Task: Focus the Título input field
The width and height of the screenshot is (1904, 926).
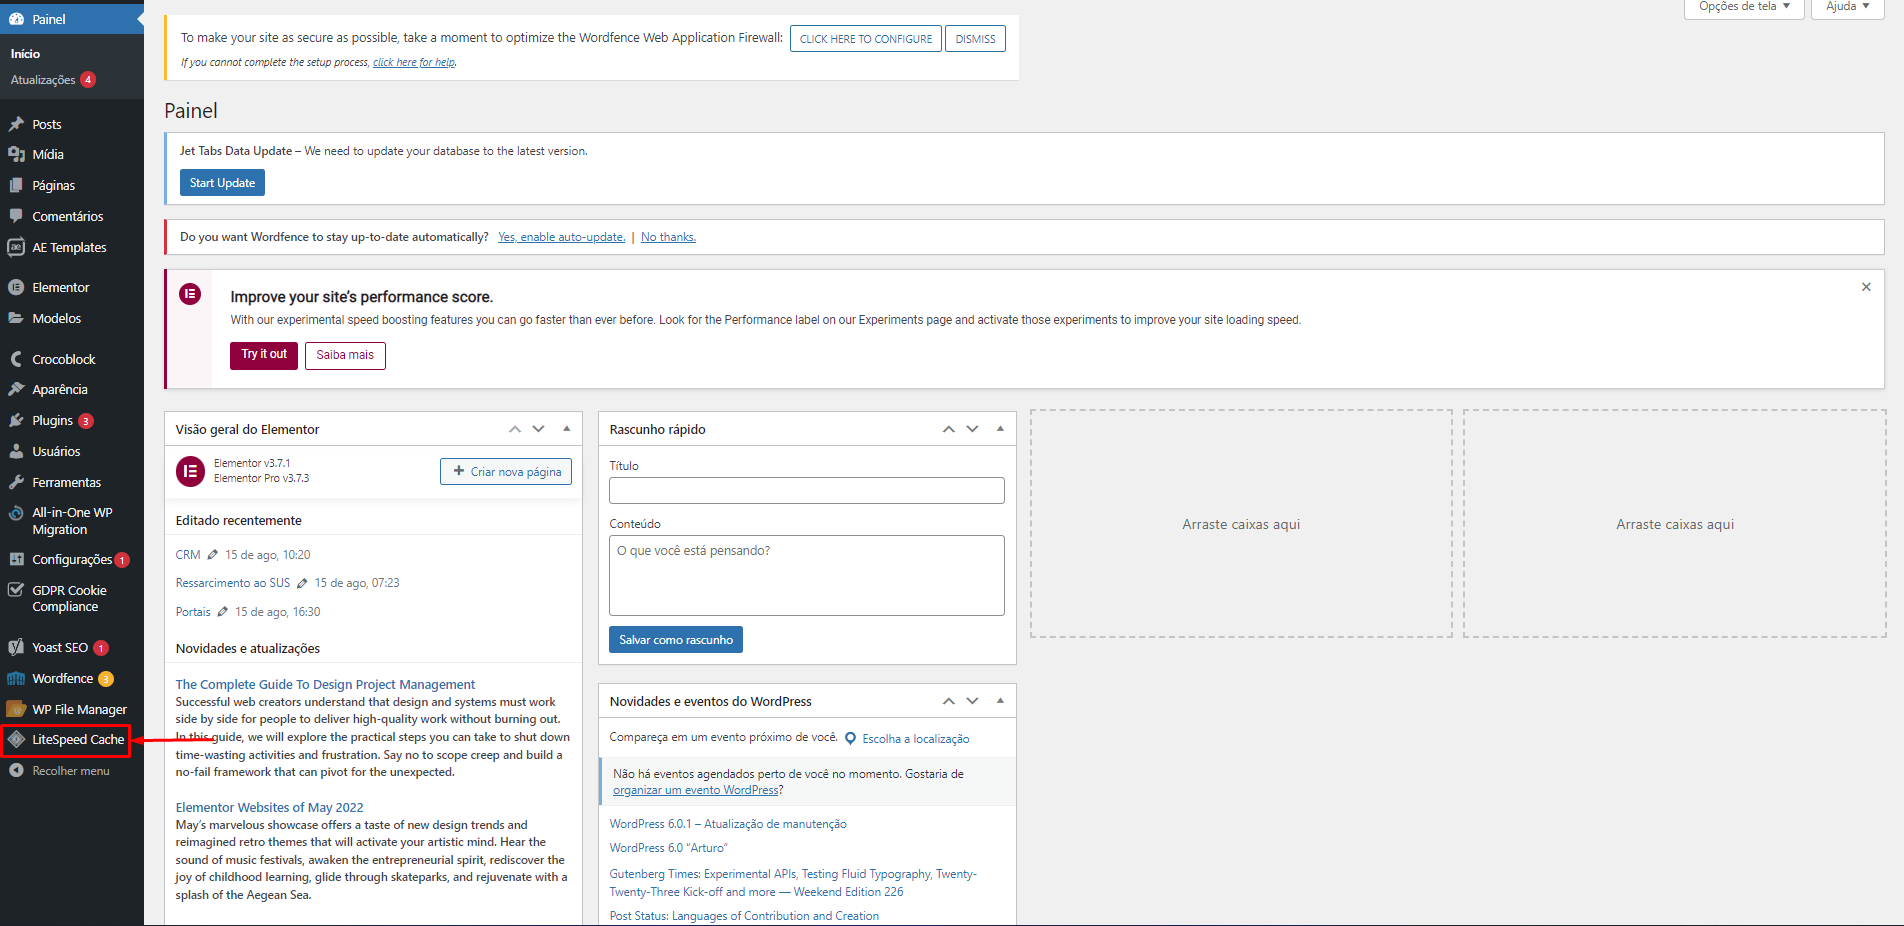Action: coord(807,490)
